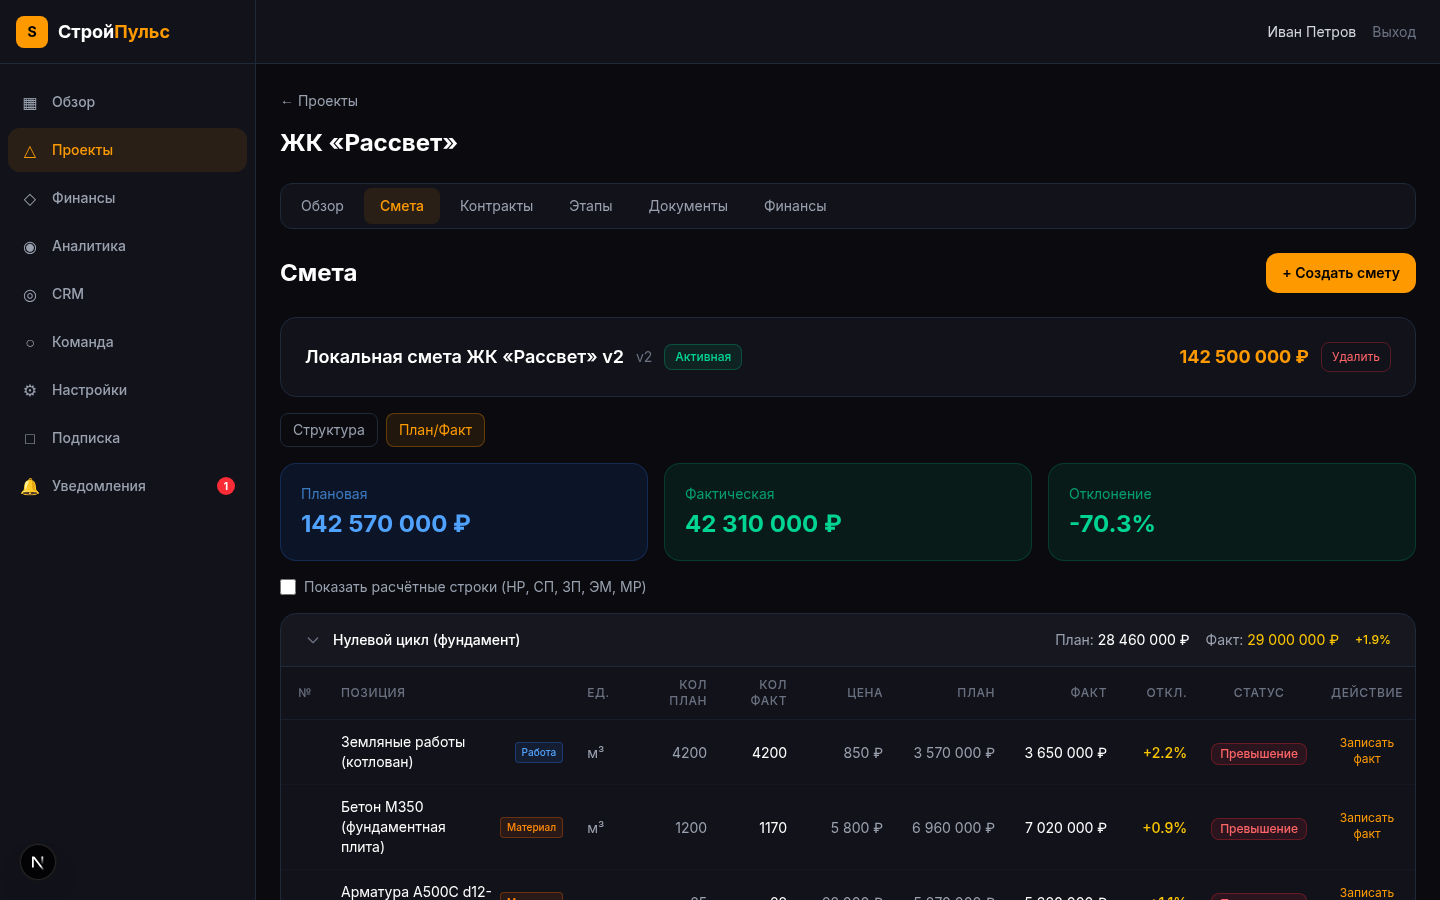Open Настройки gear icon in sidebar

(30, 391)
